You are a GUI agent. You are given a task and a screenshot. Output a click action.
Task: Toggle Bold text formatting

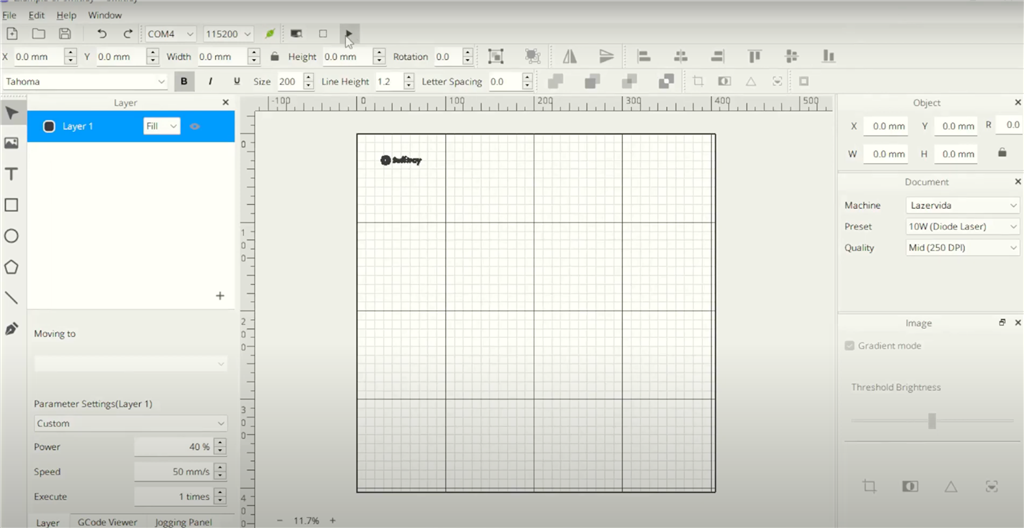tap(184, 82)
